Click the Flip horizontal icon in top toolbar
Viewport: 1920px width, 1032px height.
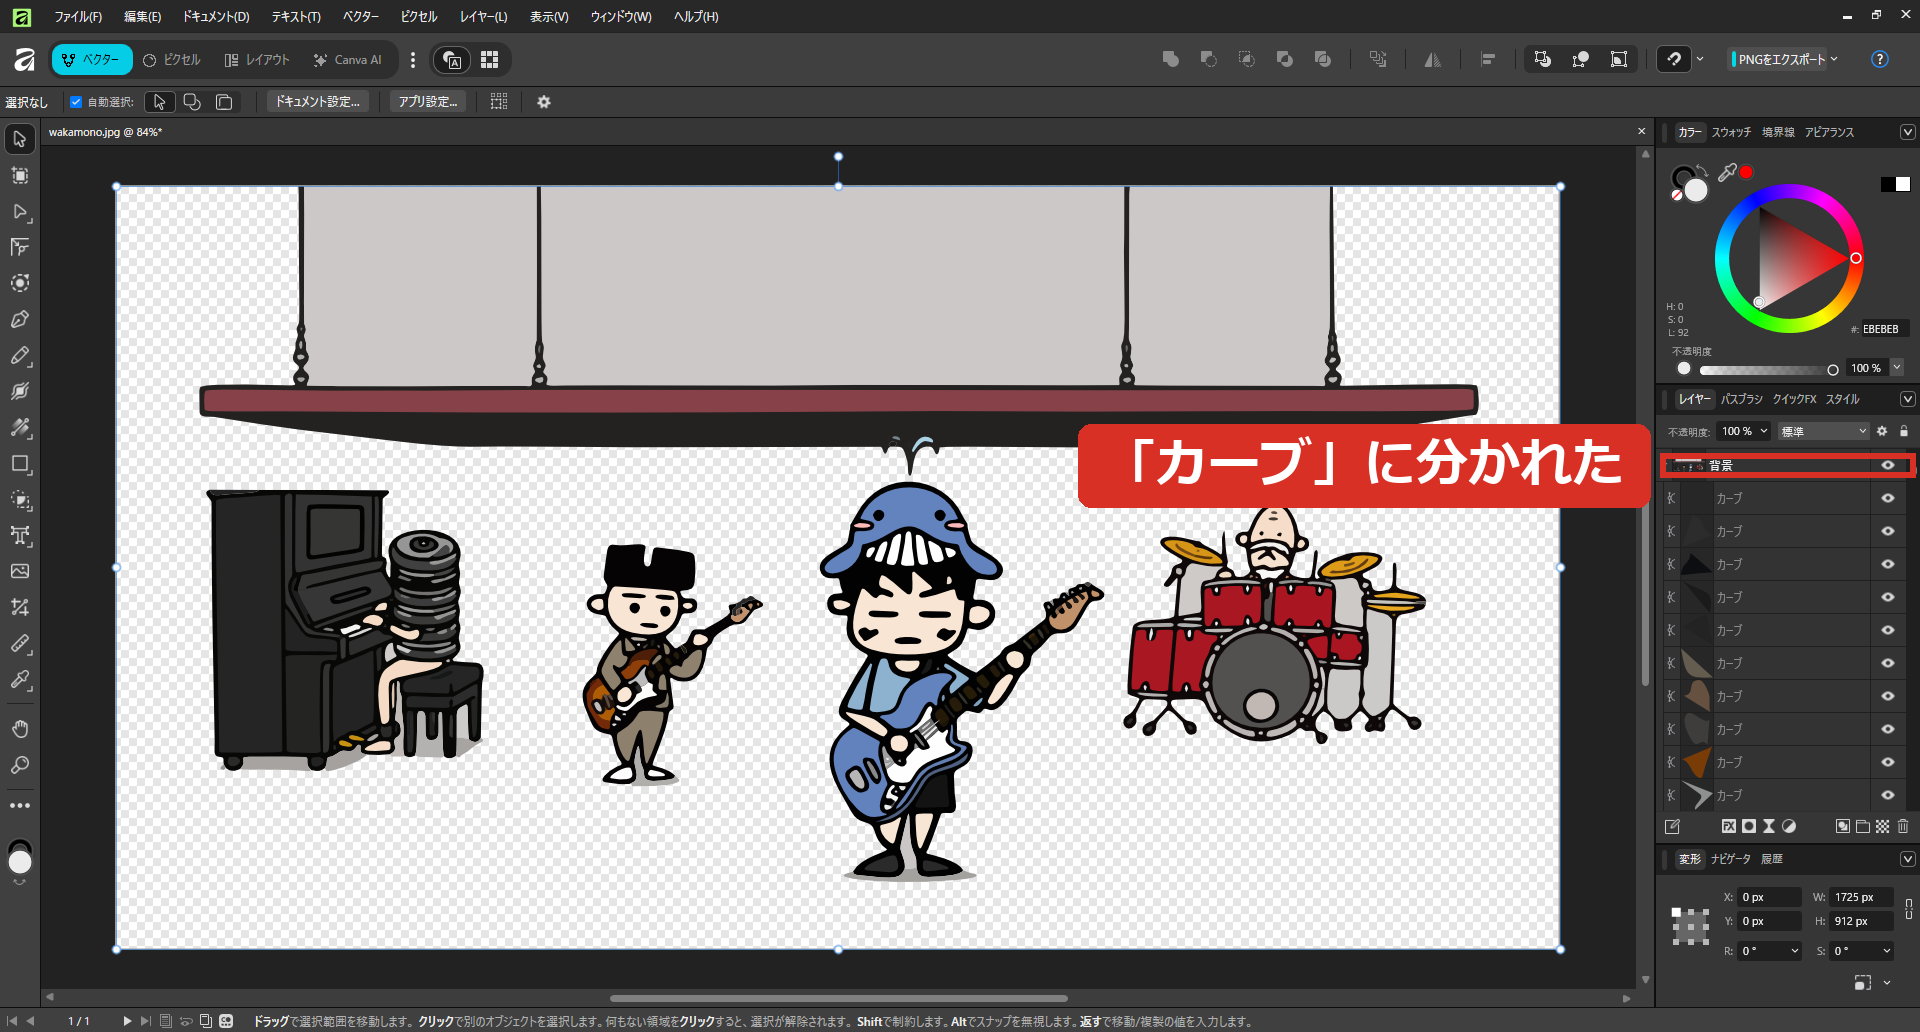pos(1433,59)
